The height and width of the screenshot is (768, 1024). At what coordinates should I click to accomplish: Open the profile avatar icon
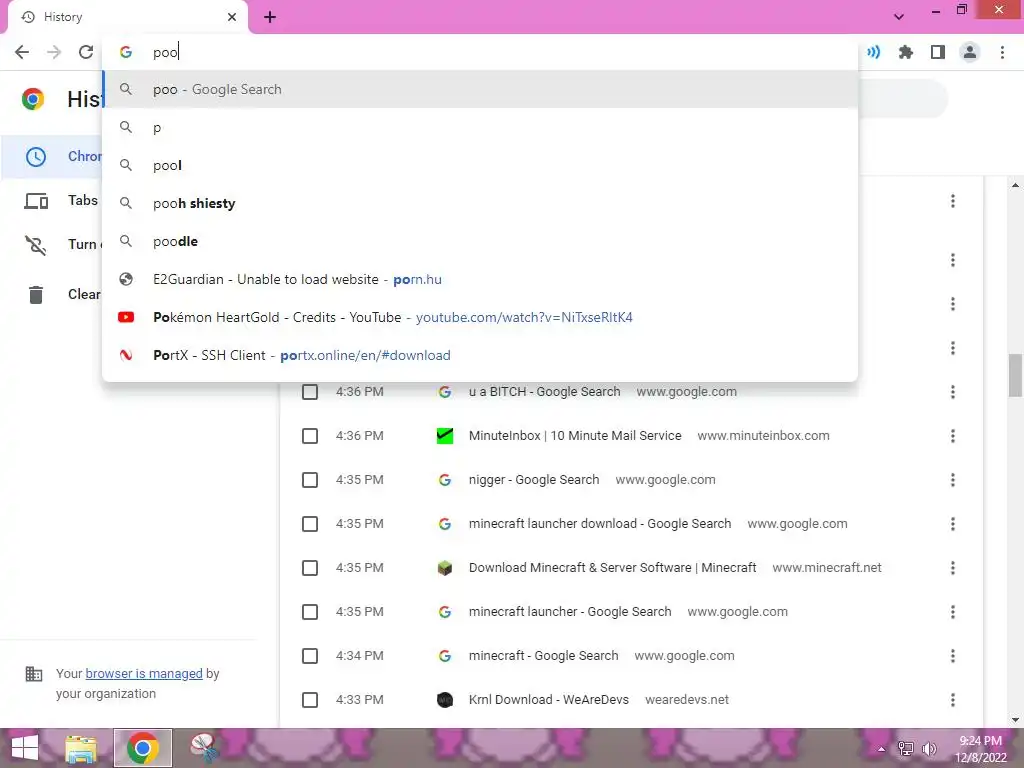(x=970, y=52)
